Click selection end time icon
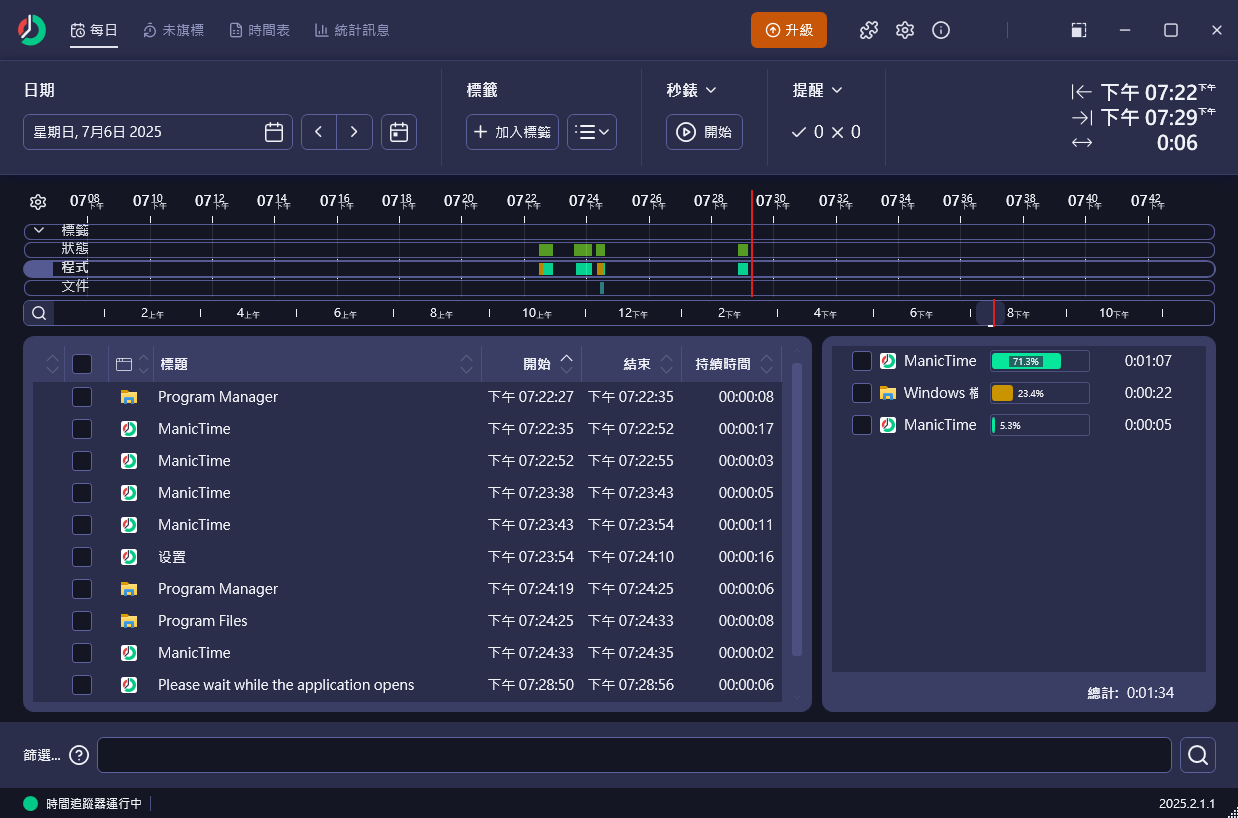The width and height of the screenshot is (1238, 818). click(1081, 118)
